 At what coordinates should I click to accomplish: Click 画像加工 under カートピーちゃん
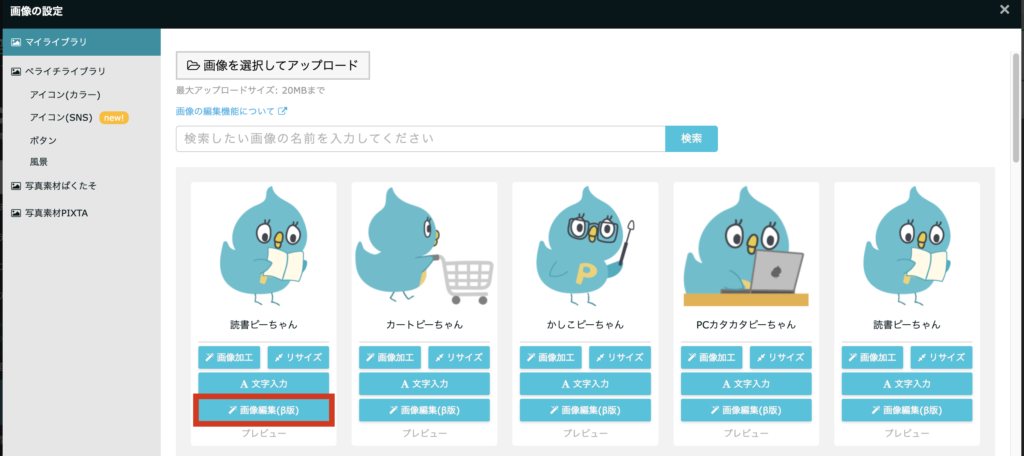(390, 357)
